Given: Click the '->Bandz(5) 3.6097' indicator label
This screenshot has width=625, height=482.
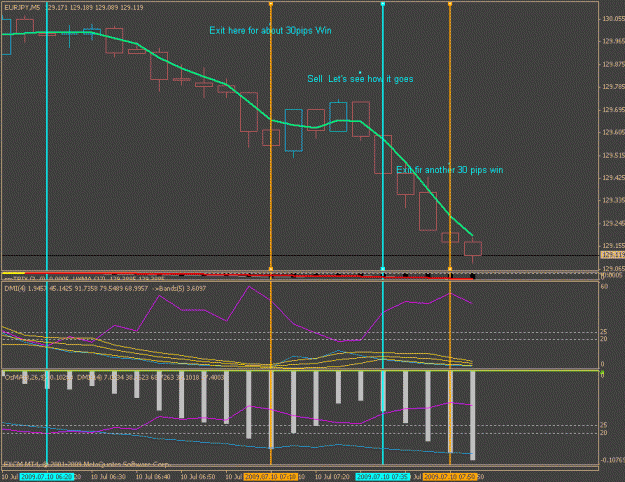Looking at the screenshot, I should (179, 288).
